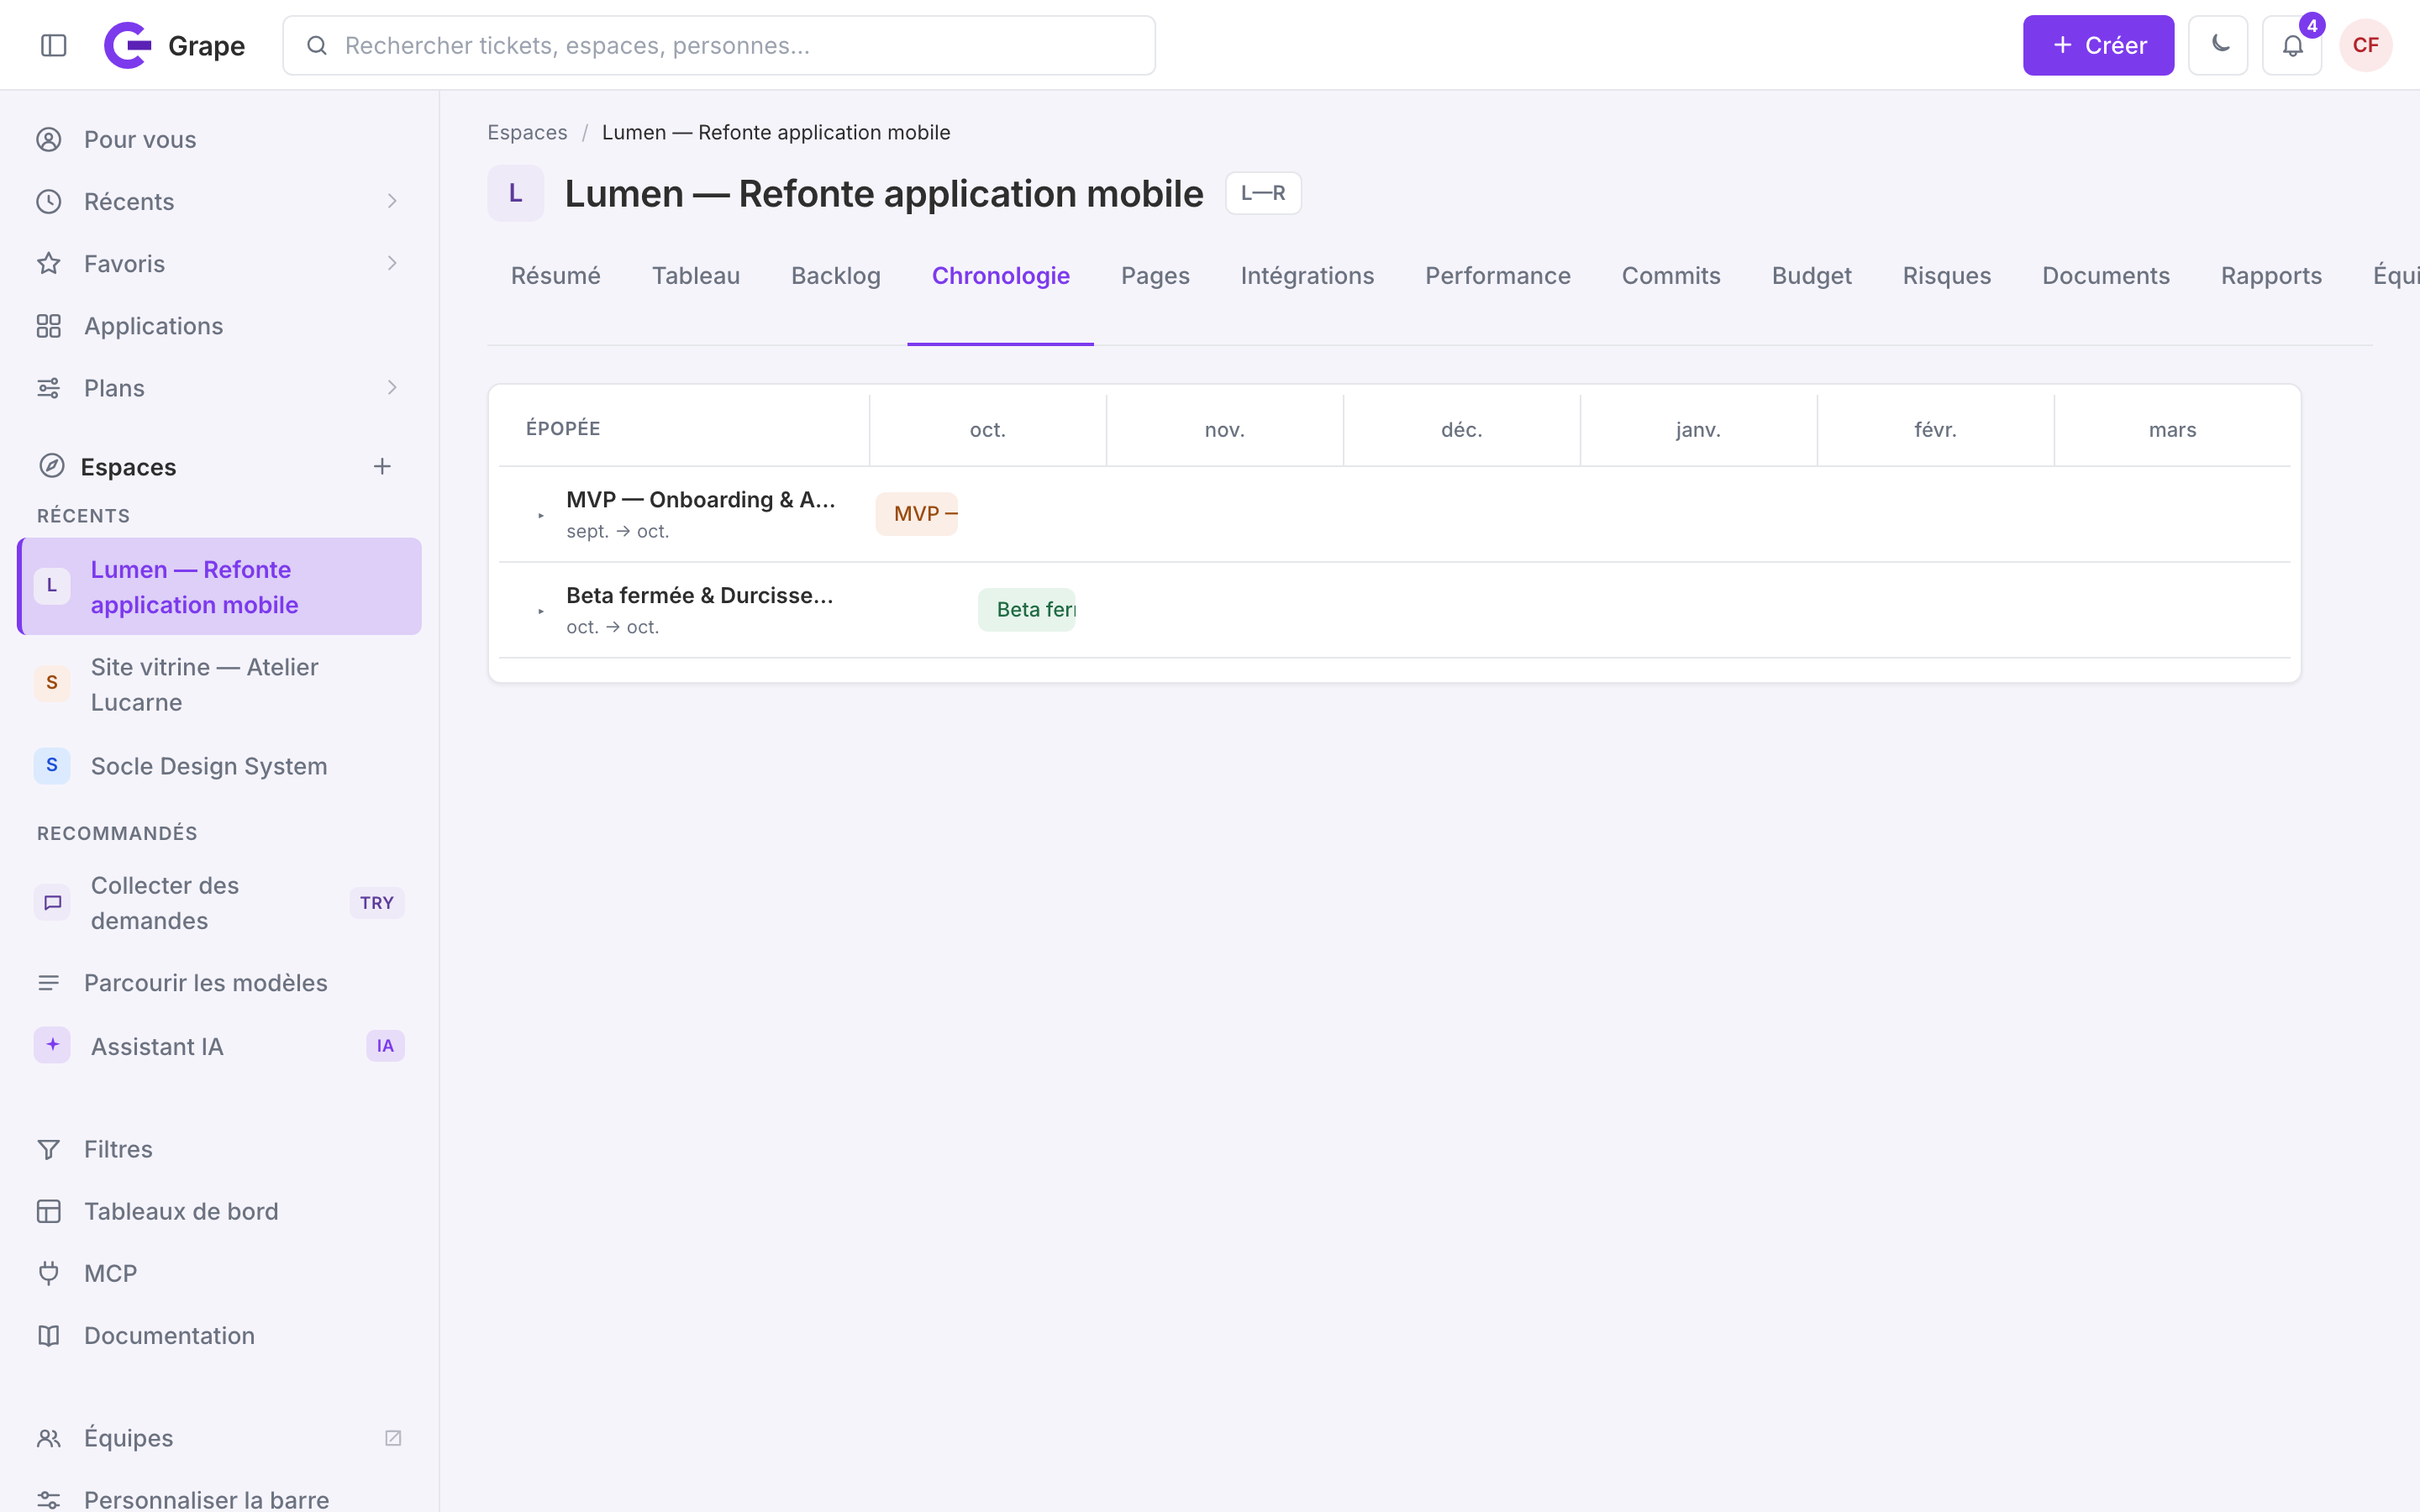Click the Plans sliders icon
The height and width of the screenshot is (1512, 2420).
click(x=49, y=388)
